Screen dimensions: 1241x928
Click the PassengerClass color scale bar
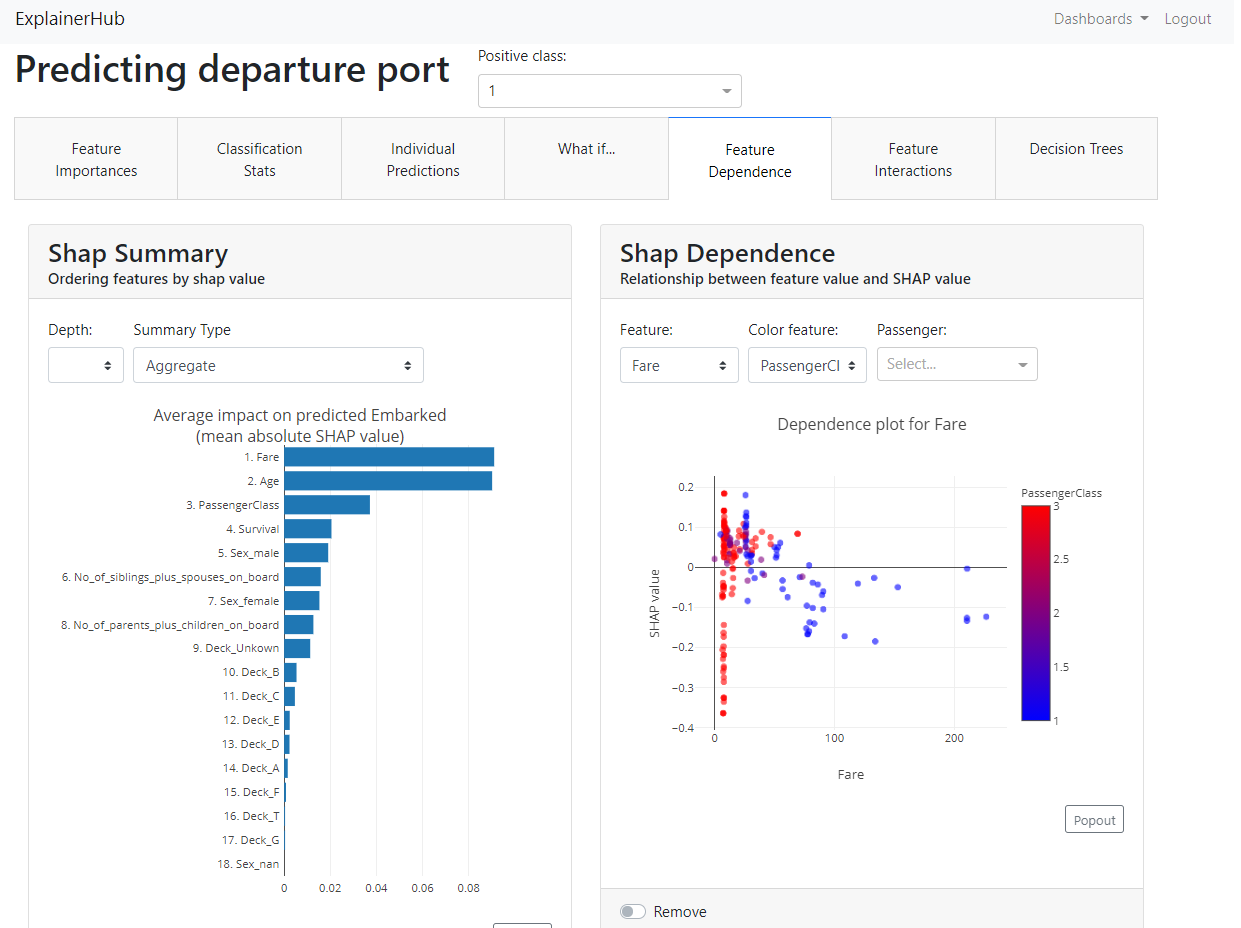[x=1035, y=612]
